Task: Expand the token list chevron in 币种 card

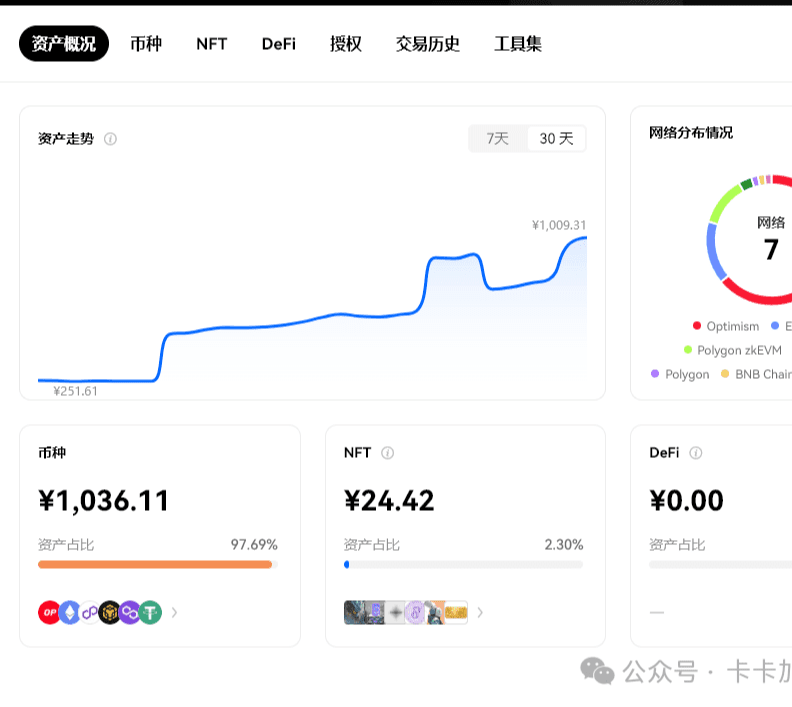Action: pos(174,613)
